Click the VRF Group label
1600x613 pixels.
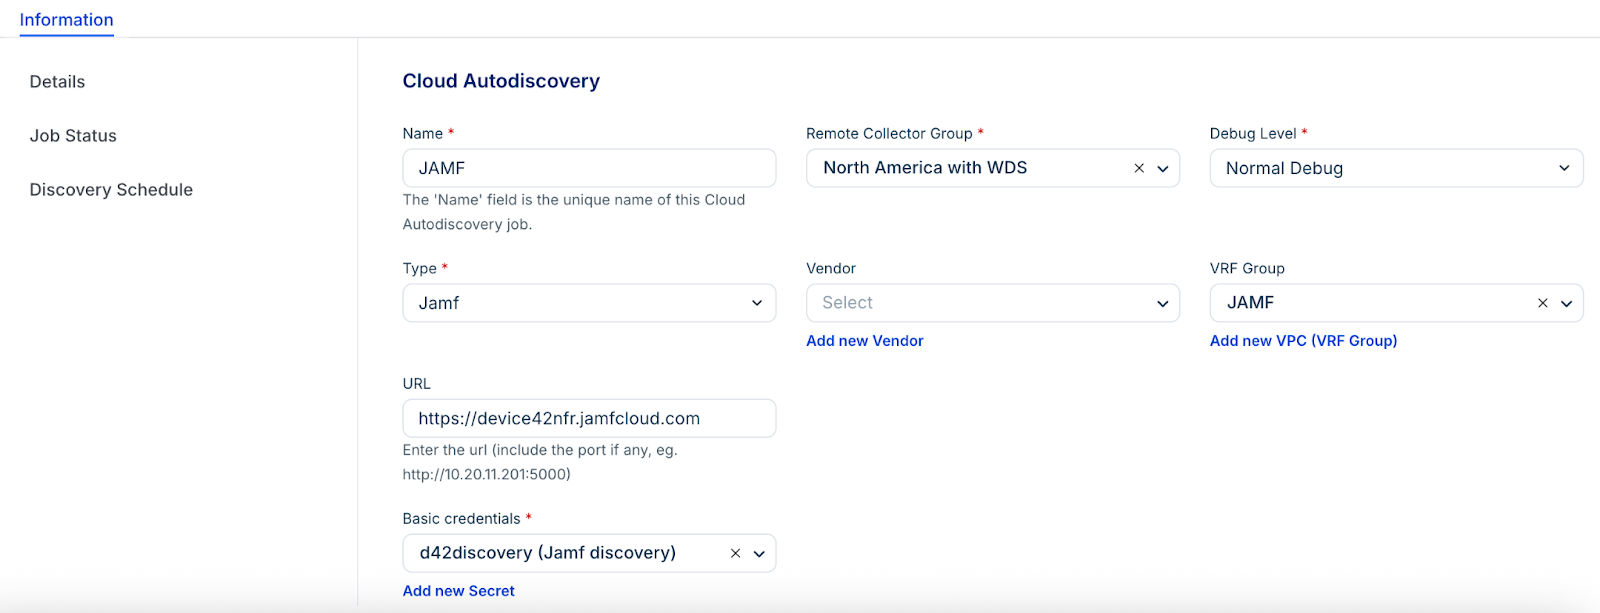click(1247, 269)
